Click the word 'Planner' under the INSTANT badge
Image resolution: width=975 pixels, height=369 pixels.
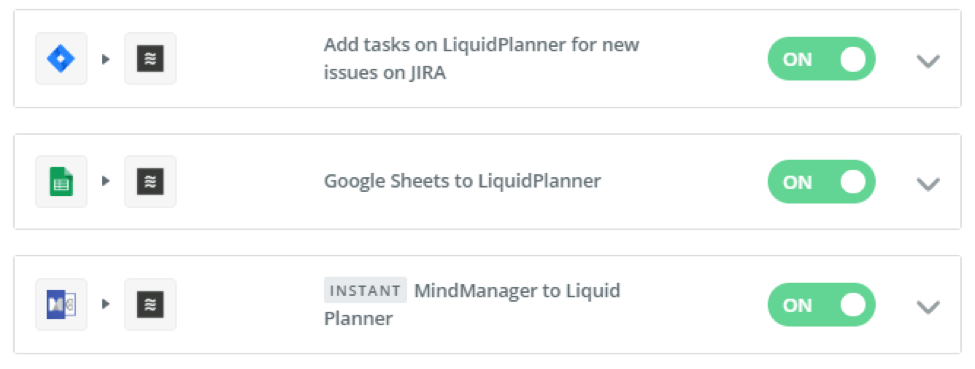coord(358,319)
